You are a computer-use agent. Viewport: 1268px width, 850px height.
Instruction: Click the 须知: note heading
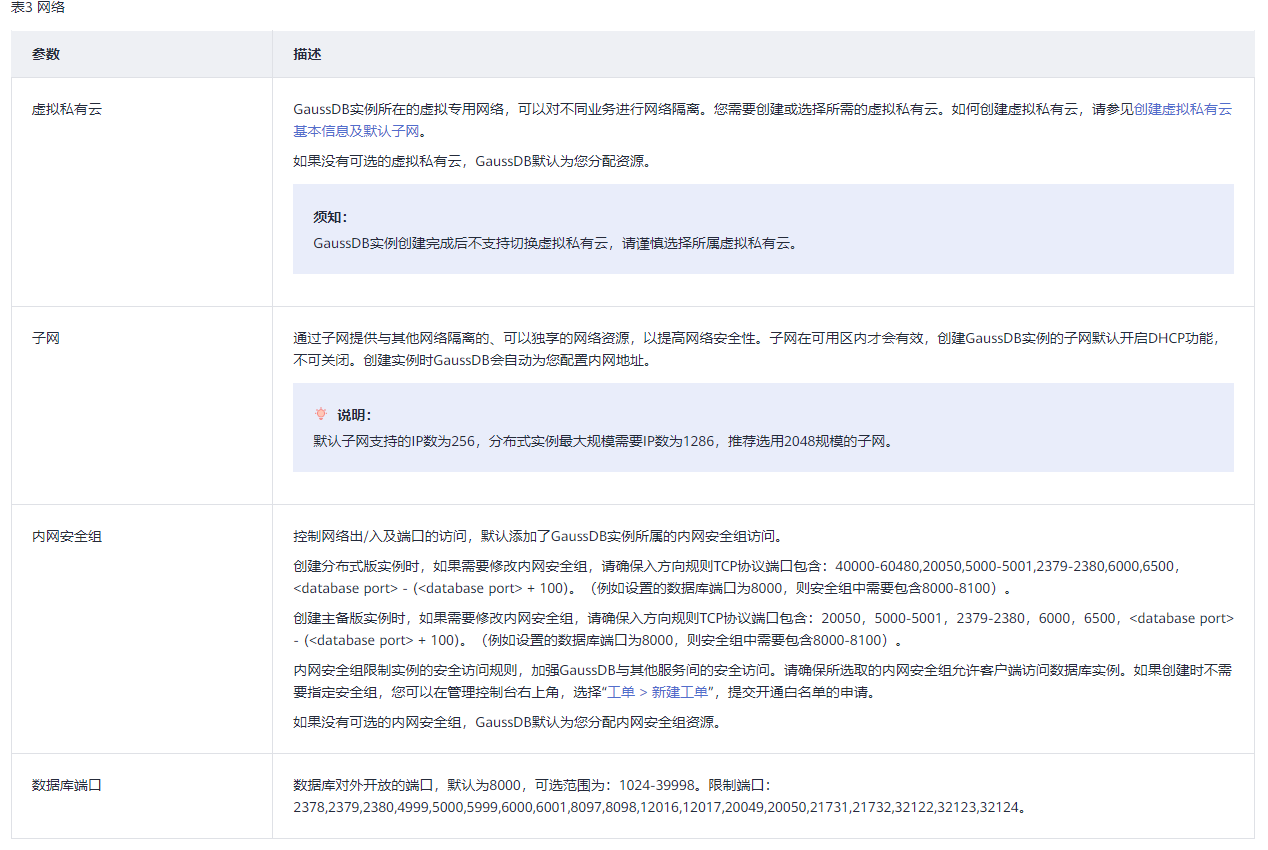click(x=330, y=217)
